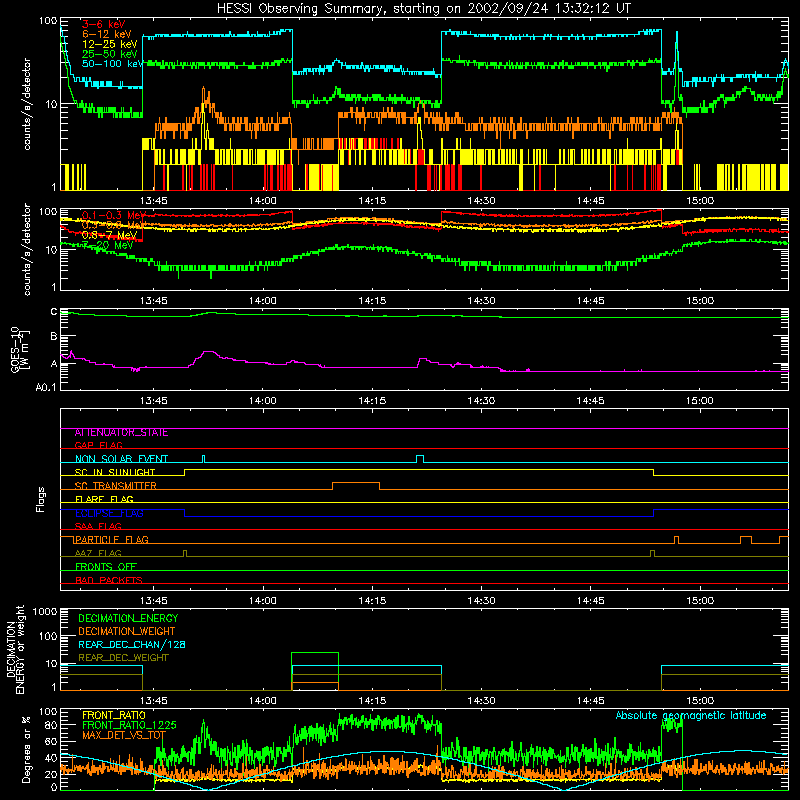Click the 15:00 tick label under the GOES panel
This screenshot has width=800, height=800.
(700, 401)
